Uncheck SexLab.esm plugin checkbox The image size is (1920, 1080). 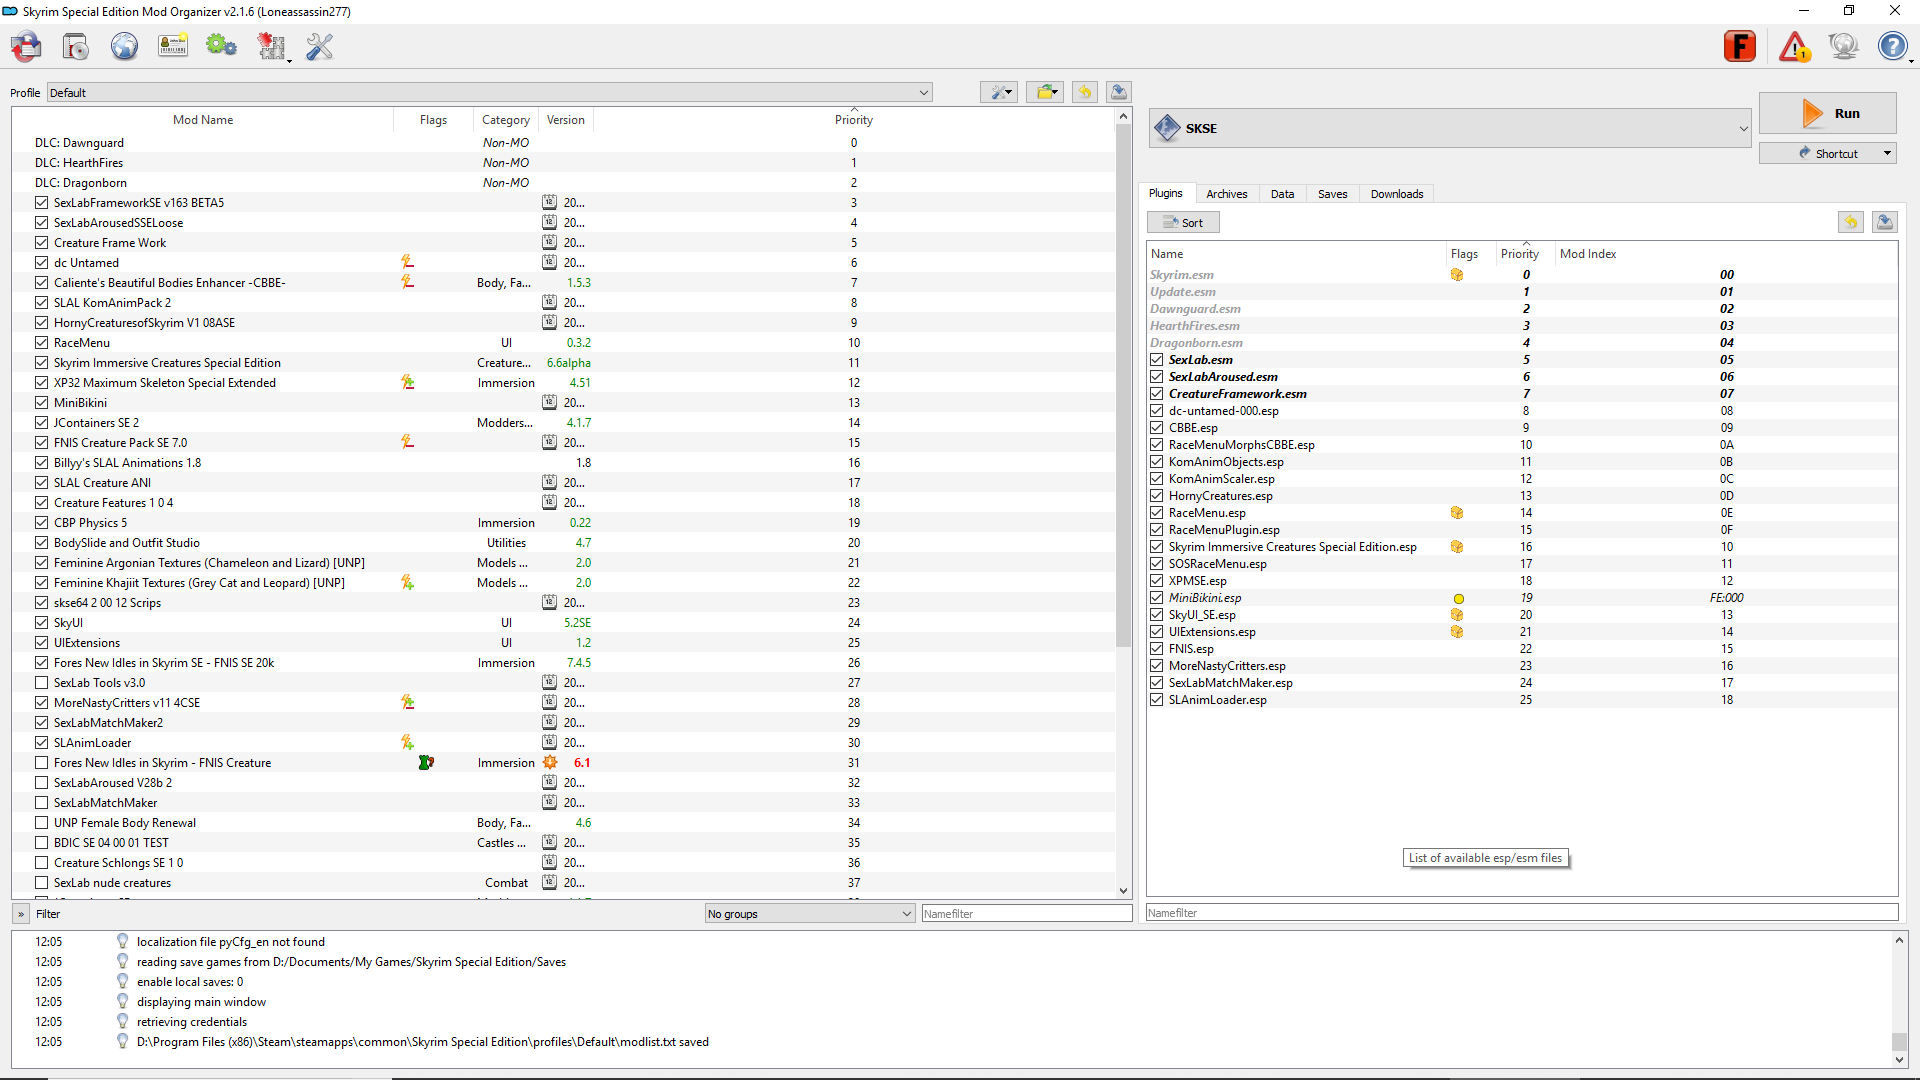(x=1157, y=360)
